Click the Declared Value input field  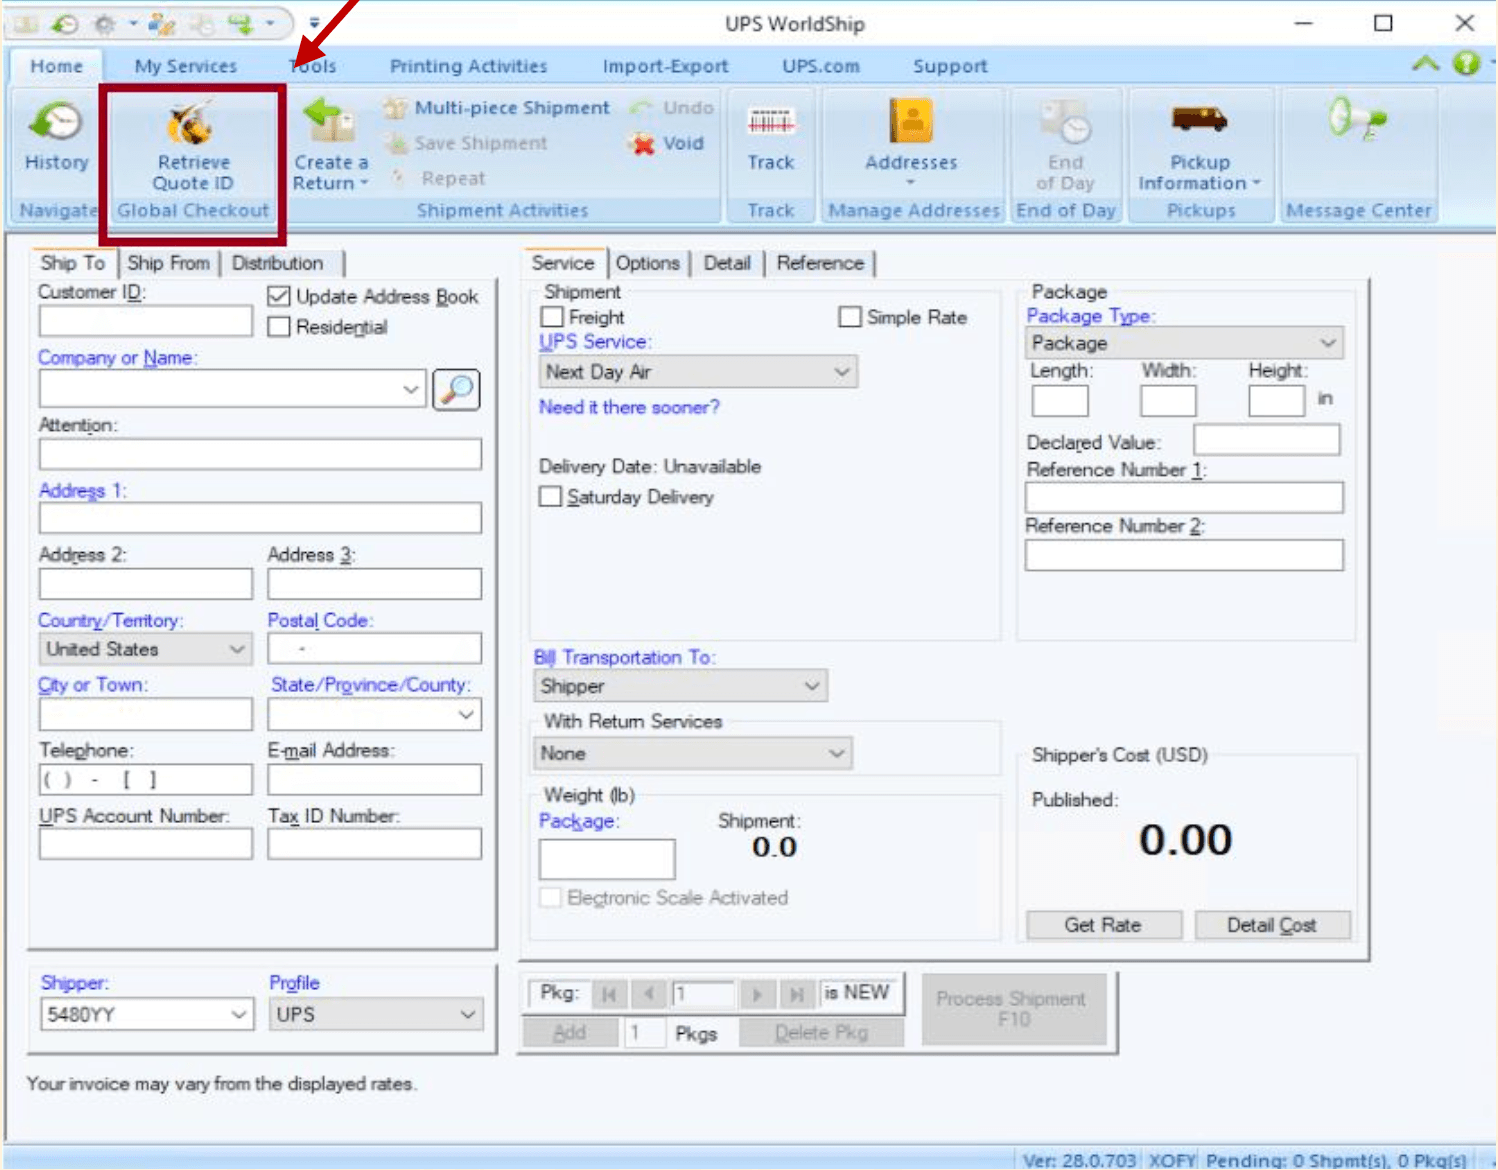[1266, 440]
